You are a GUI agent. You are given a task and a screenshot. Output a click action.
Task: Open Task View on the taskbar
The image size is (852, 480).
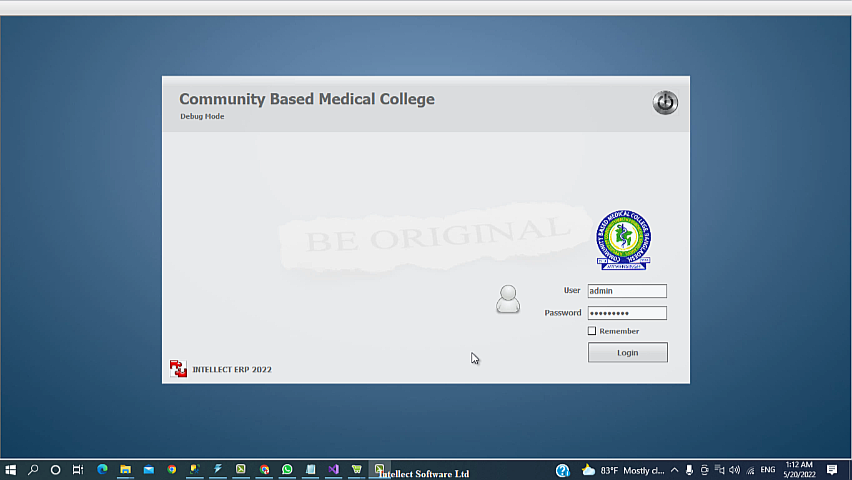pyautogui.click(x=78, y=470)
